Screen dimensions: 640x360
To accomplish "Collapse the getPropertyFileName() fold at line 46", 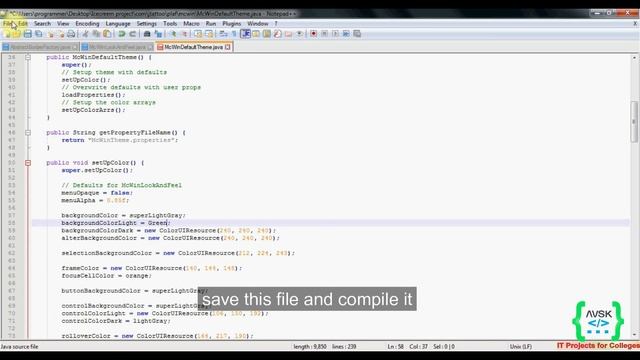I will (x=28, y=133).
